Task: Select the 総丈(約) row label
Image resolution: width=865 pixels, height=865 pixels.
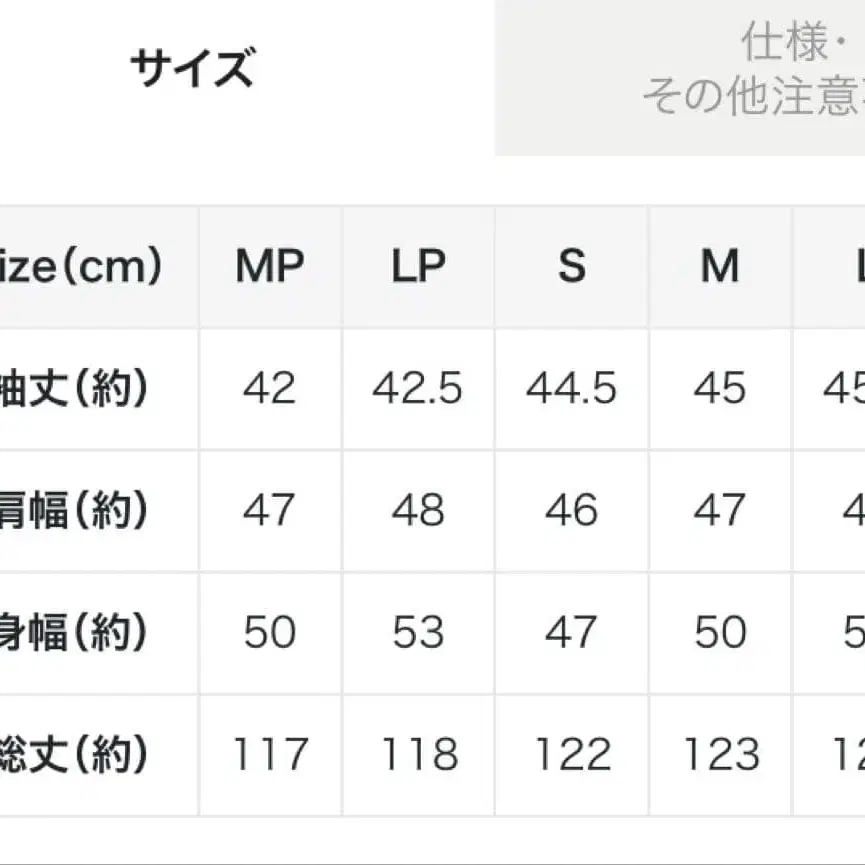Action: click(x=80, y=754)
